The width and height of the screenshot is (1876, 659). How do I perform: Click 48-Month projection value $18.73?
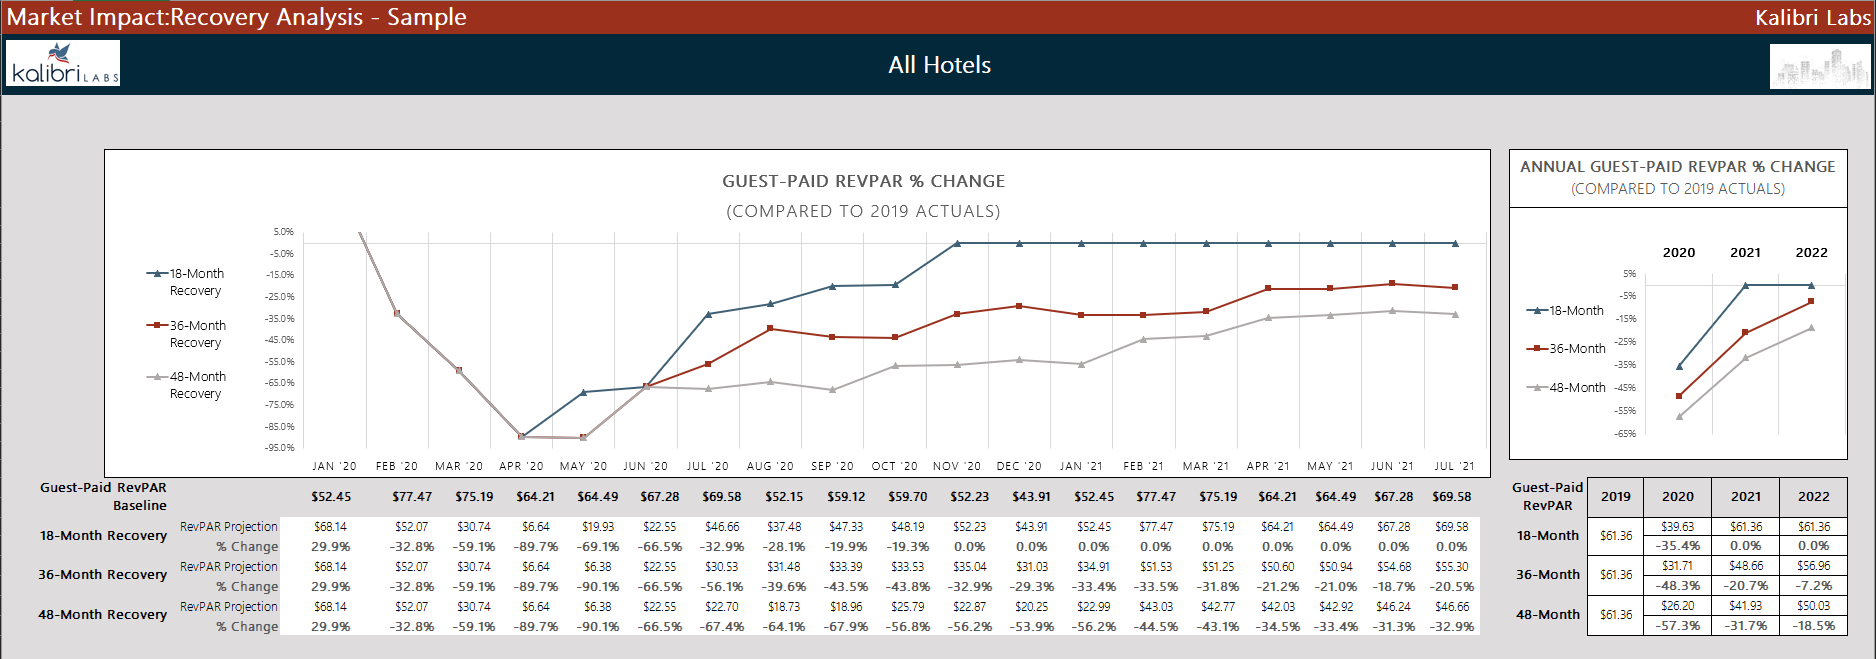(x=784, y=607)
